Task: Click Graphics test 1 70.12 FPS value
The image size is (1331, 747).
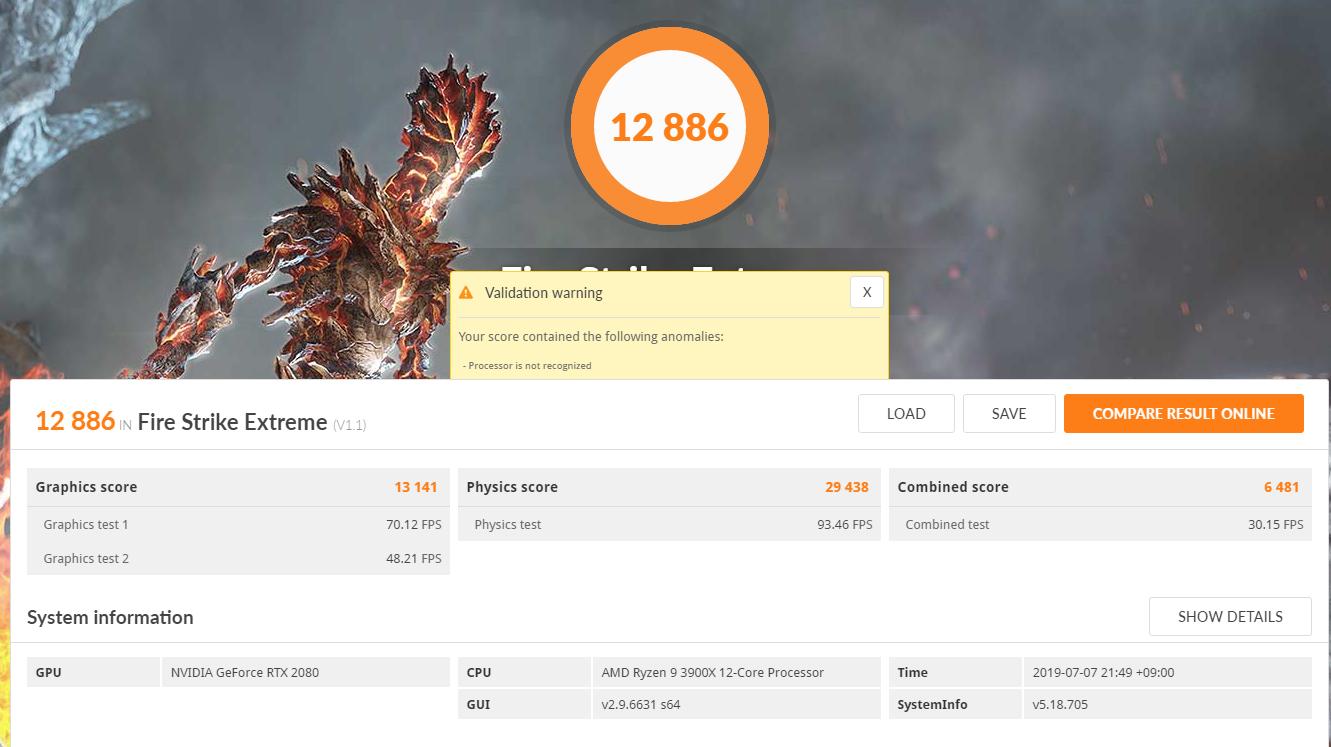Action: pos(414,524)
